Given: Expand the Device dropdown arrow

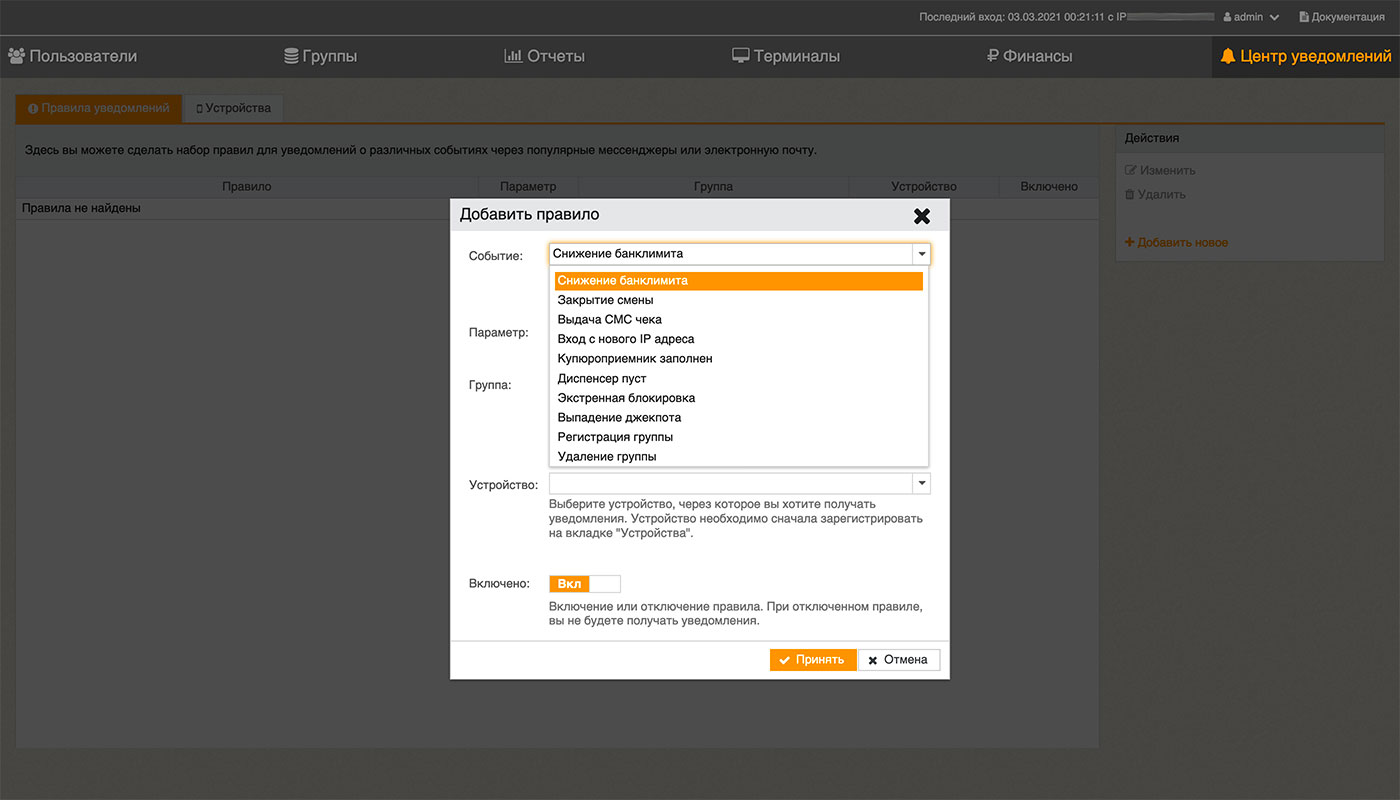Looking at the screenshot, I should [920, 484].
